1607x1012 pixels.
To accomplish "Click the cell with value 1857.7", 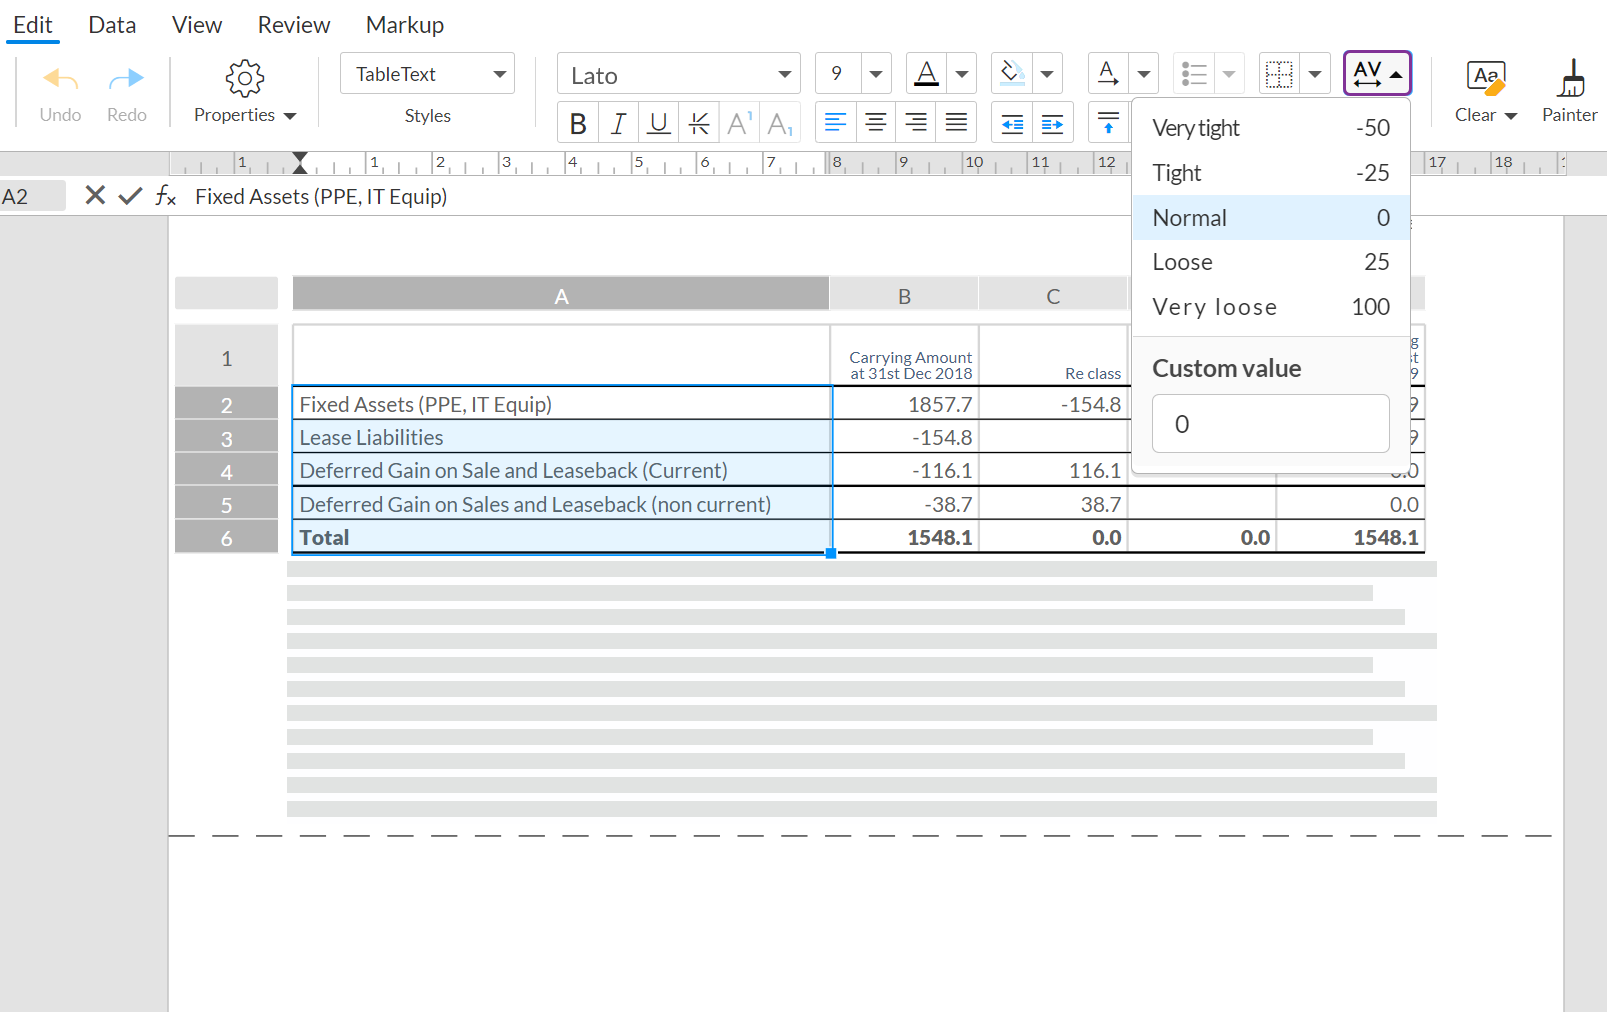I will pyautogui.click(x=905, y=404).
